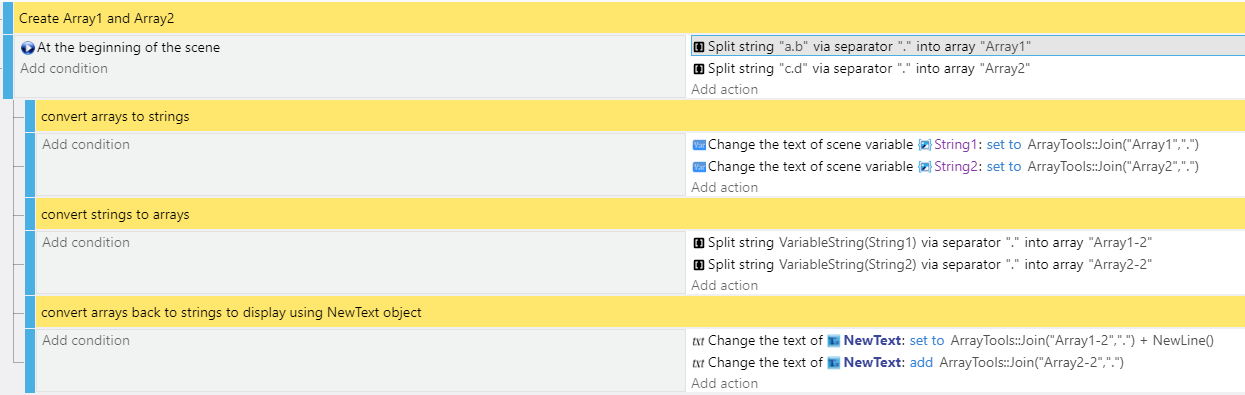The height and width of the screenshot is (395, 1245).
Task: Select the "Create Array1 and Array2" comment header
Action: [x=629, y=18]
